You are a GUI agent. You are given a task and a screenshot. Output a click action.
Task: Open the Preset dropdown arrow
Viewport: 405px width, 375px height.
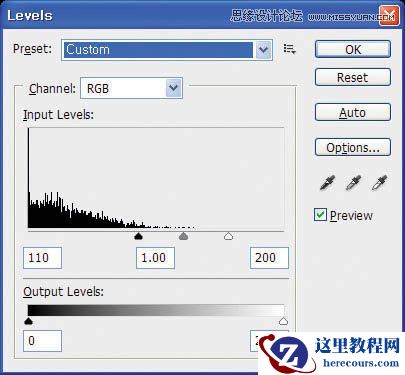coord(264,50)
